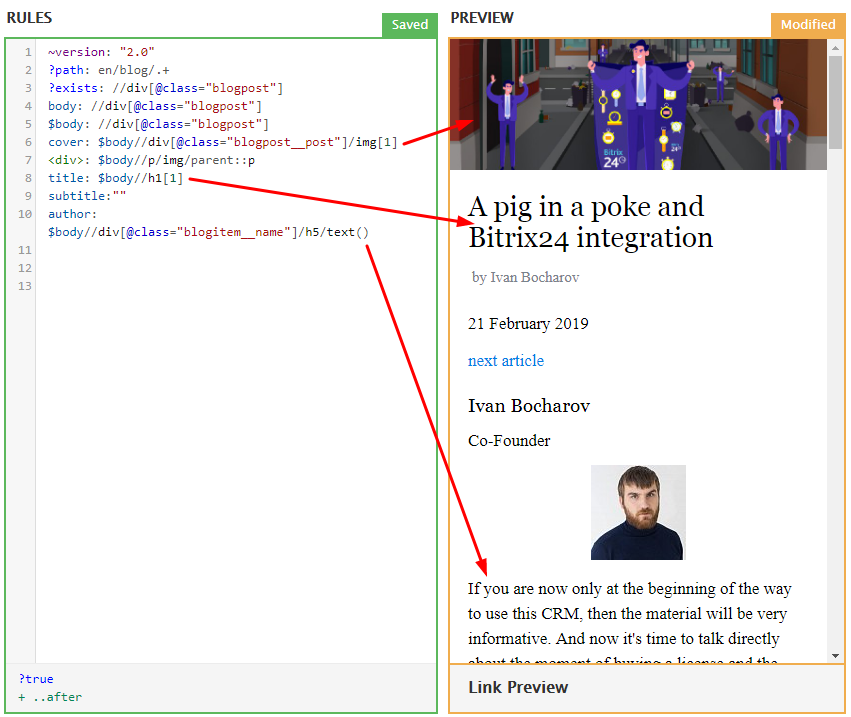Click the 'Co-Founder' text
Image resolution: width=851 pixels, height=717 pixels.
pyautogui.click(x=509, y=440)
